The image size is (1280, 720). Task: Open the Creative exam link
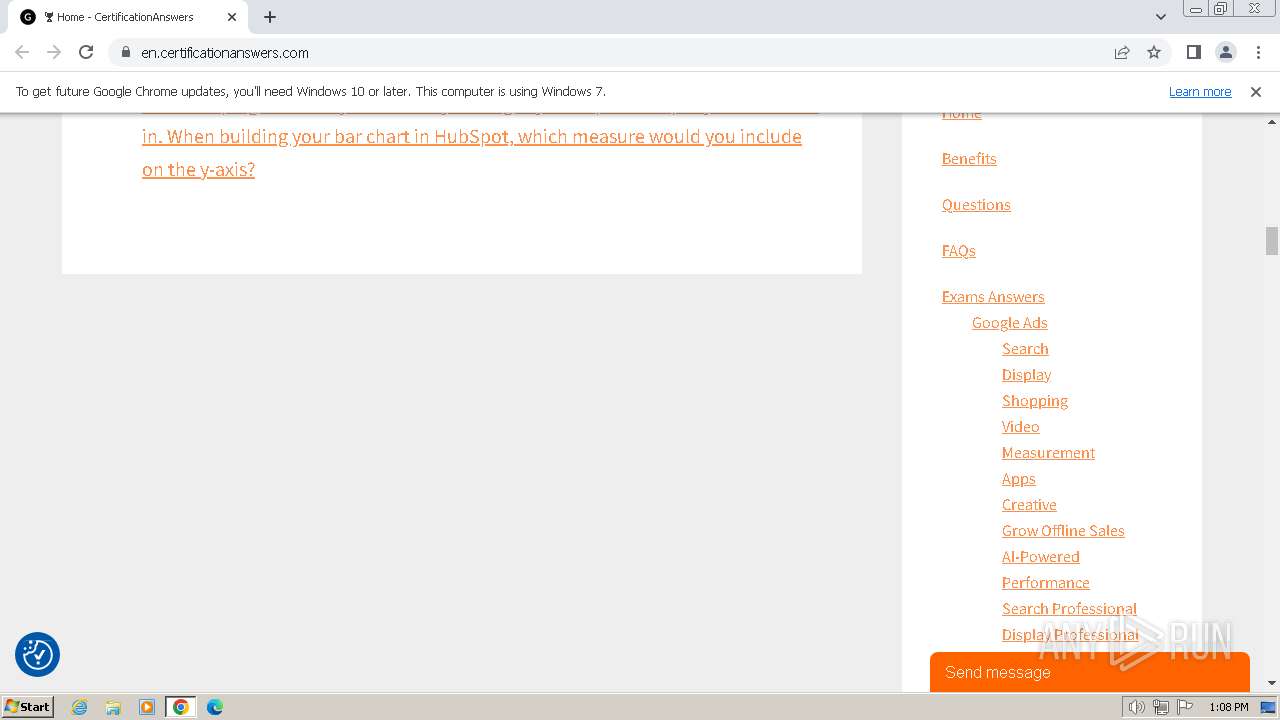(1029, 504)
